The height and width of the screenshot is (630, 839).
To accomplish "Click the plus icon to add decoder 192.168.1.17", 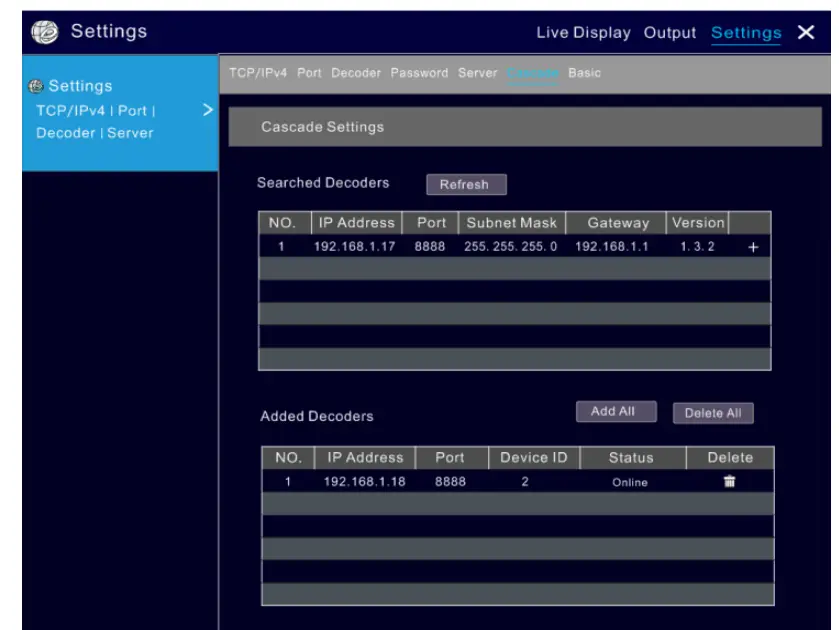I will click(753, 248).
